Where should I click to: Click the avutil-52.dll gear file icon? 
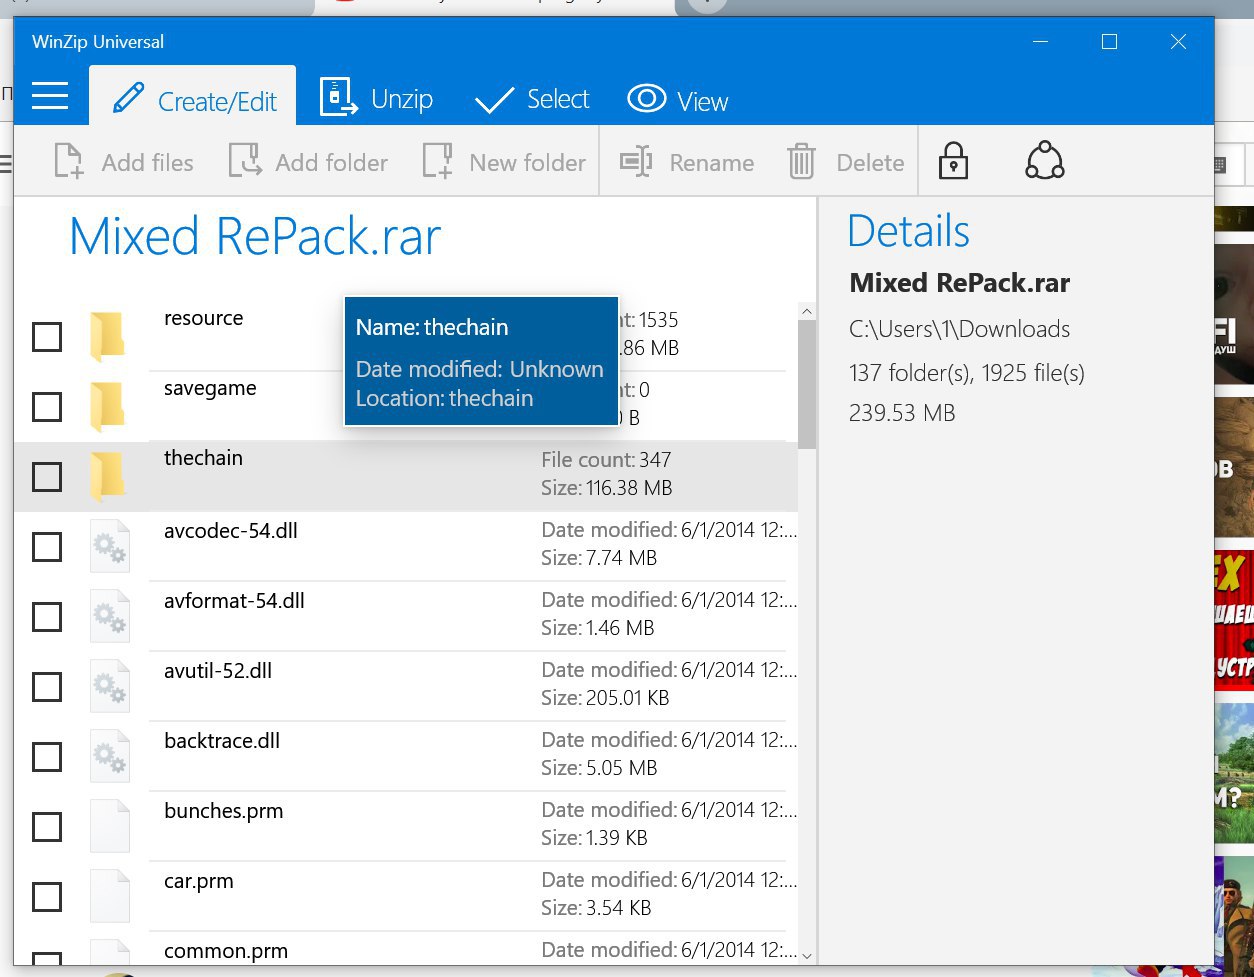(x=109, y=686)
